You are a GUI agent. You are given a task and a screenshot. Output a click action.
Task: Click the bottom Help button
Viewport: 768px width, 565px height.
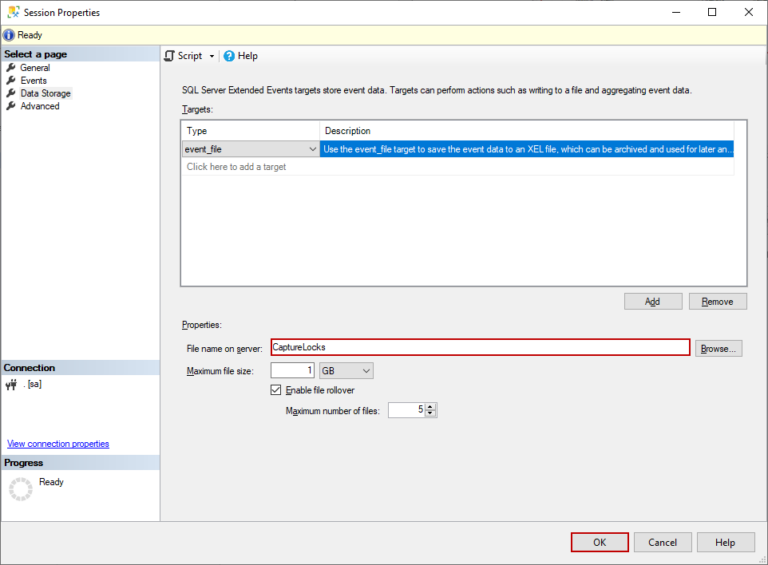tap(725, 542)
